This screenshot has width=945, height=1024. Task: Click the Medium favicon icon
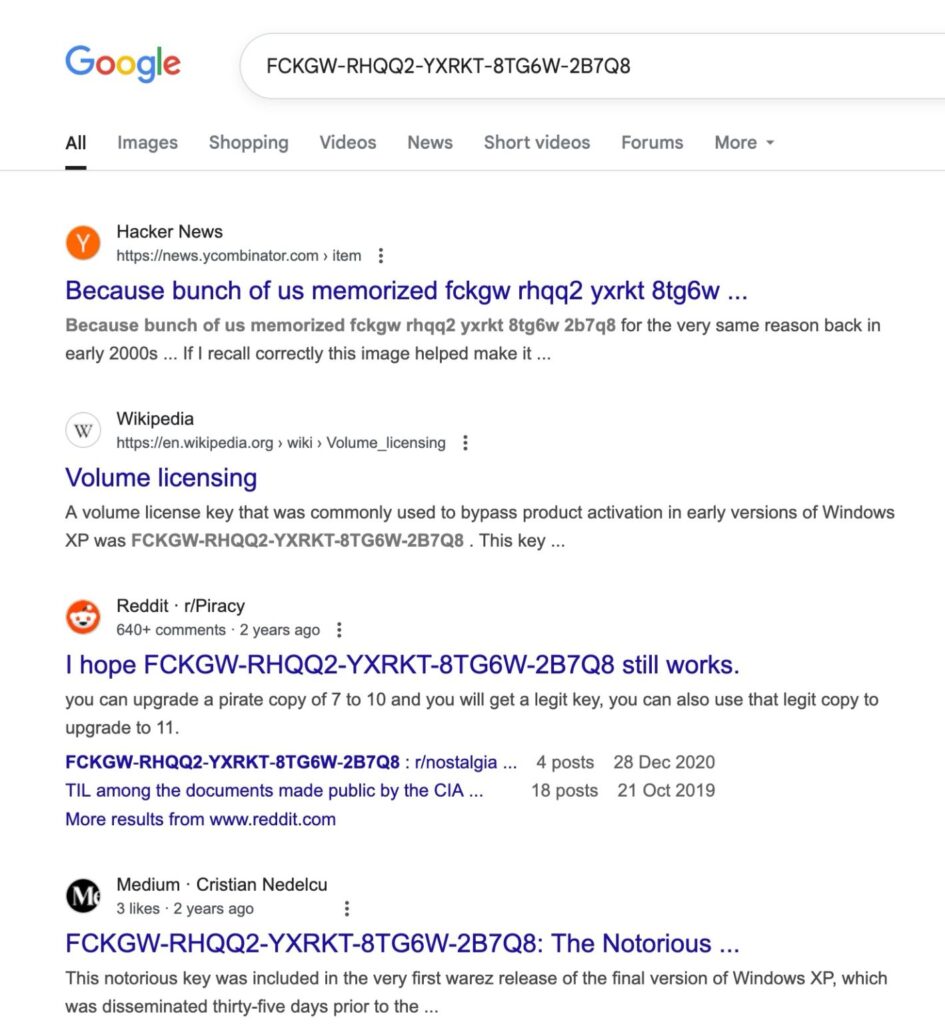[83, 896]
